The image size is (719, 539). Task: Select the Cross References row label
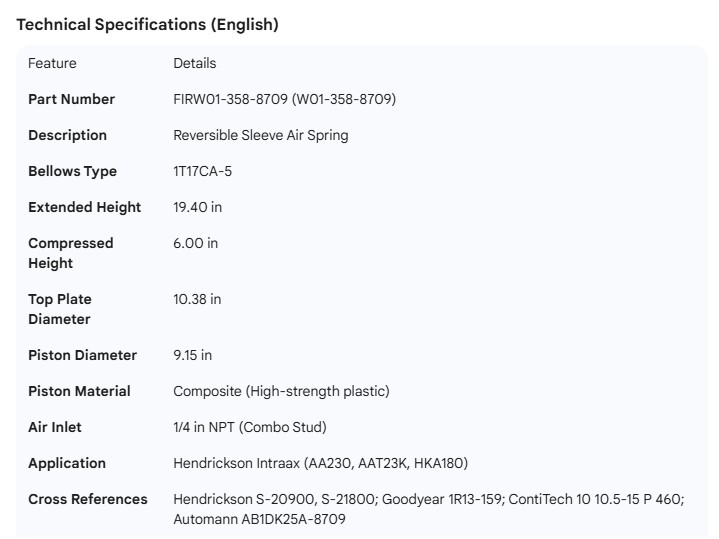(87, 499)
